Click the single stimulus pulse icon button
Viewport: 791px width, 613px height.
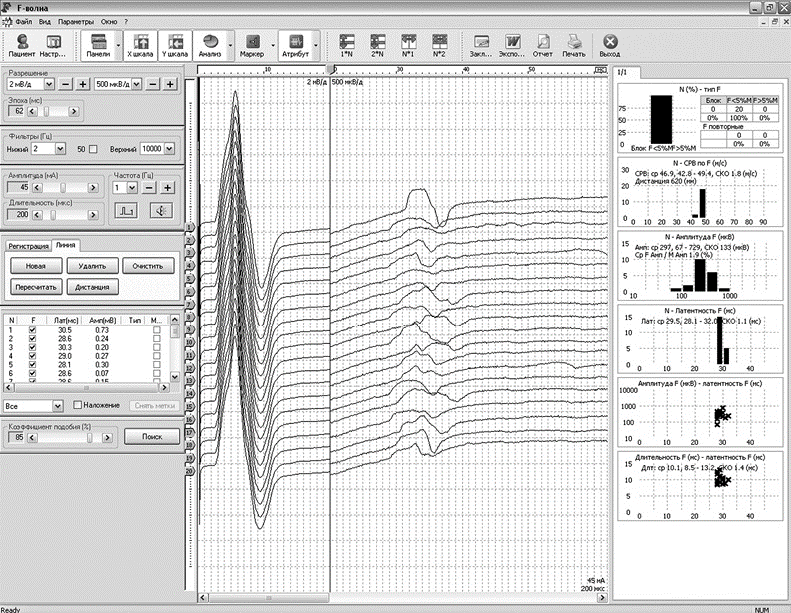coord(126,210)
